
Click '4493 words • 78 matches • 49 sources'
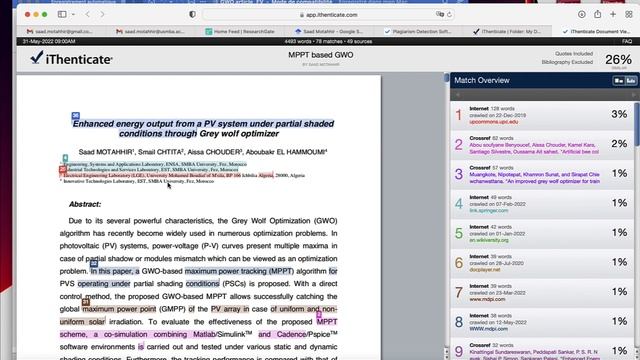pos(328,41)
